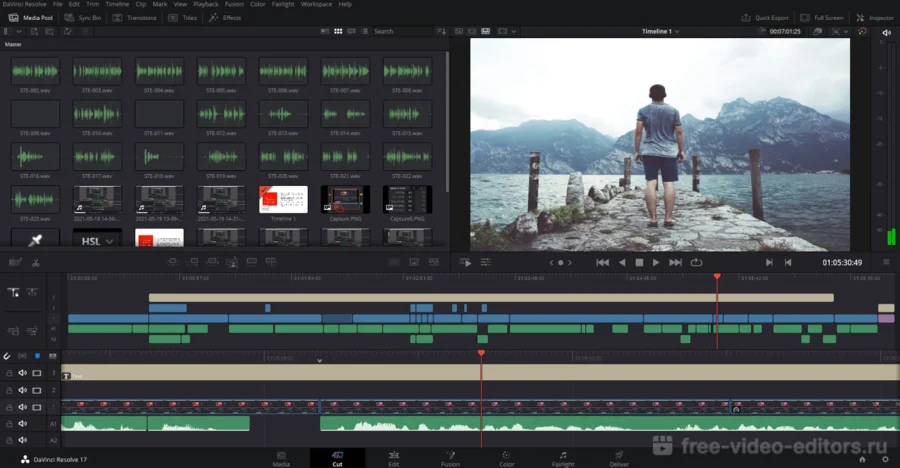This screenshot has width=900, height=468.
Task: Disable video track 2 visibility
Action: 37,390
